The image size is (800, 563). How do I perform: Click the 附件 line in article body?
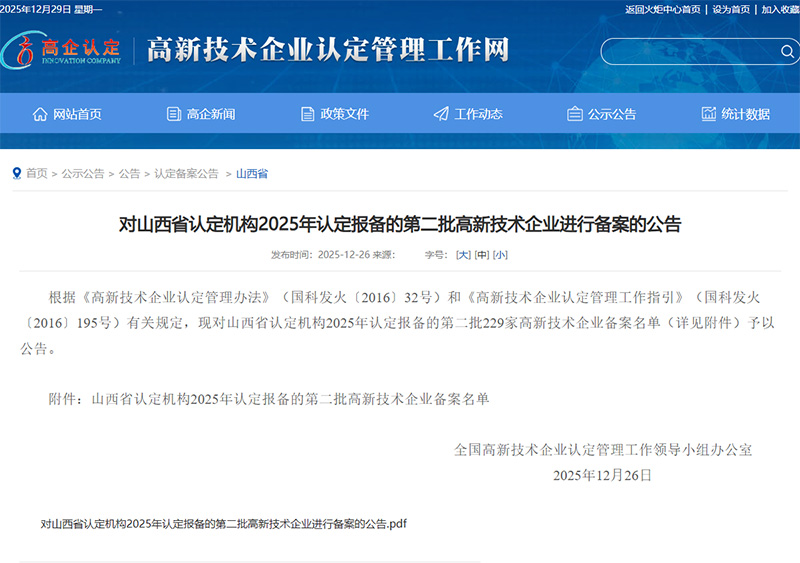point(269,399)
